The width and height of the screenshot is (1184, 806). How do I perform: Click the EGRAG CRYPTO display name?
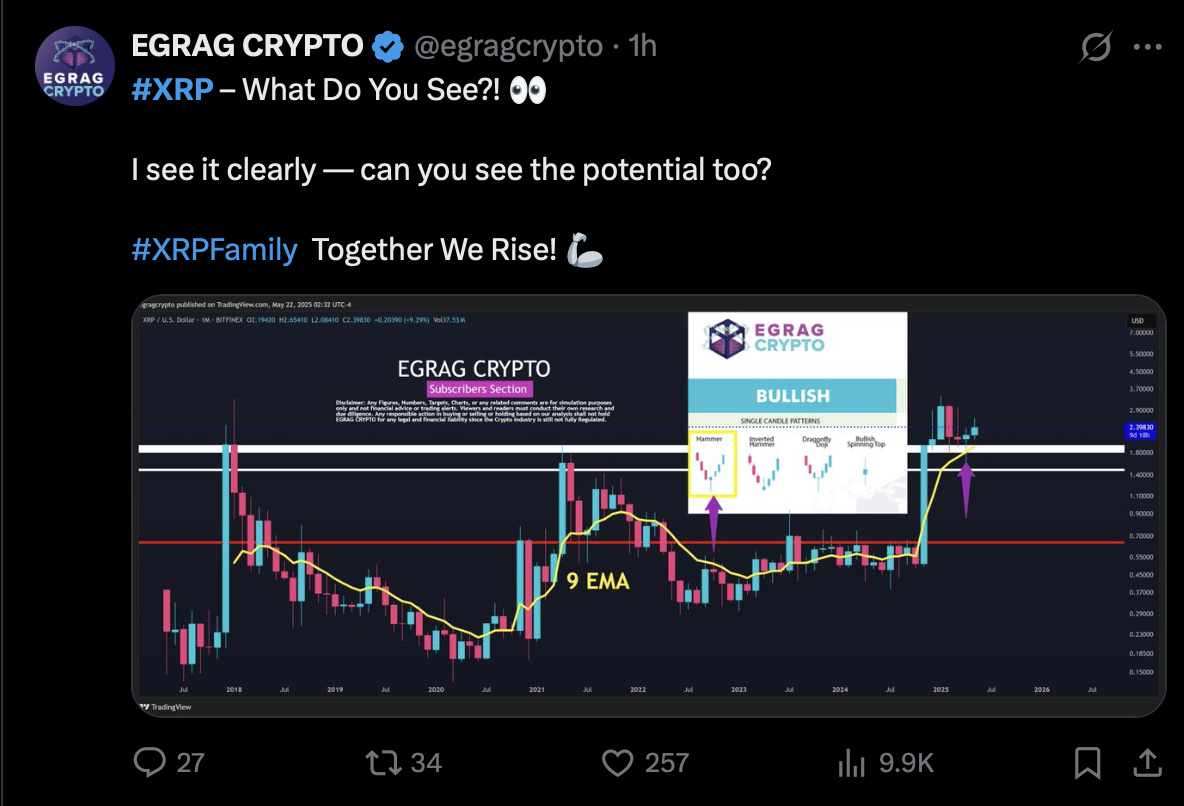[248, 46]
